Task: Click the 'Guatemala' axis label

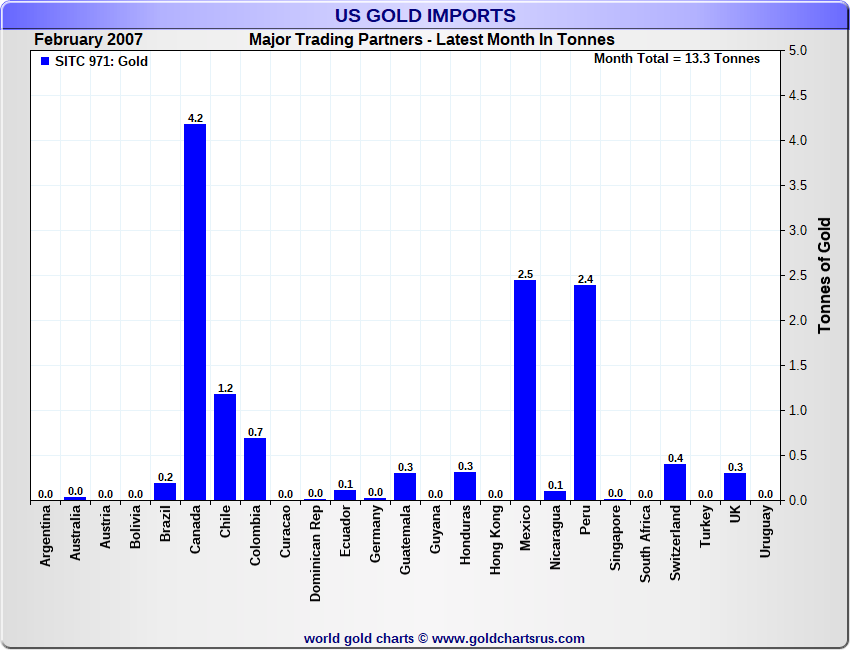Action: pos(405,540)
